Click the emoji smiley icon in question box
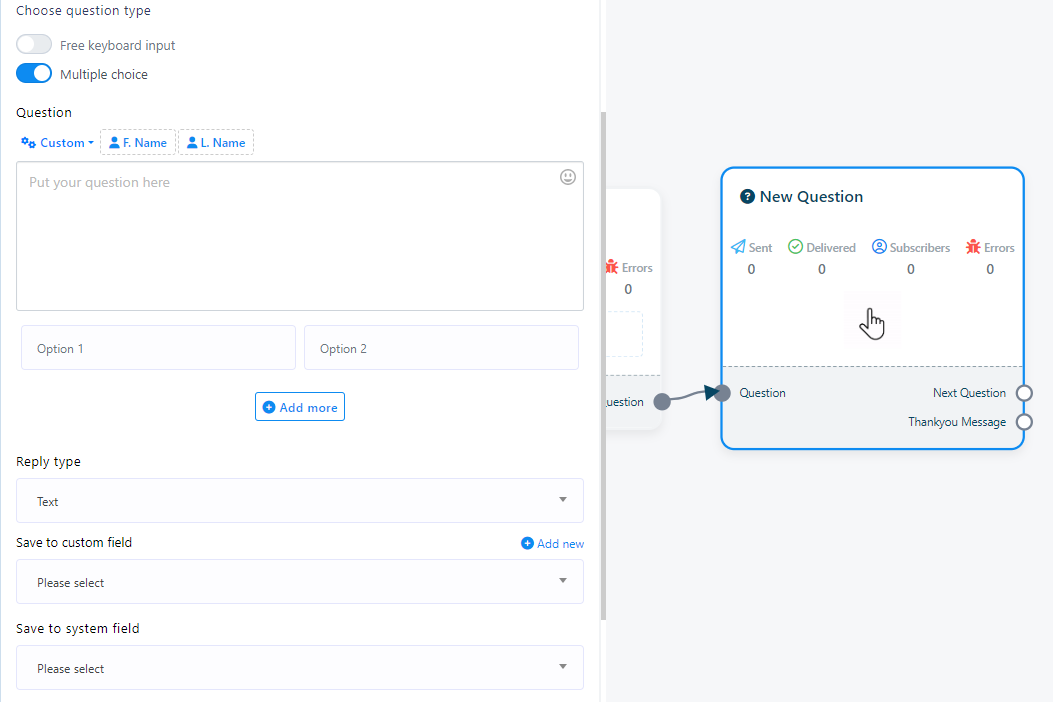This screenshot has height=702, width=1053. pos(568,177)
